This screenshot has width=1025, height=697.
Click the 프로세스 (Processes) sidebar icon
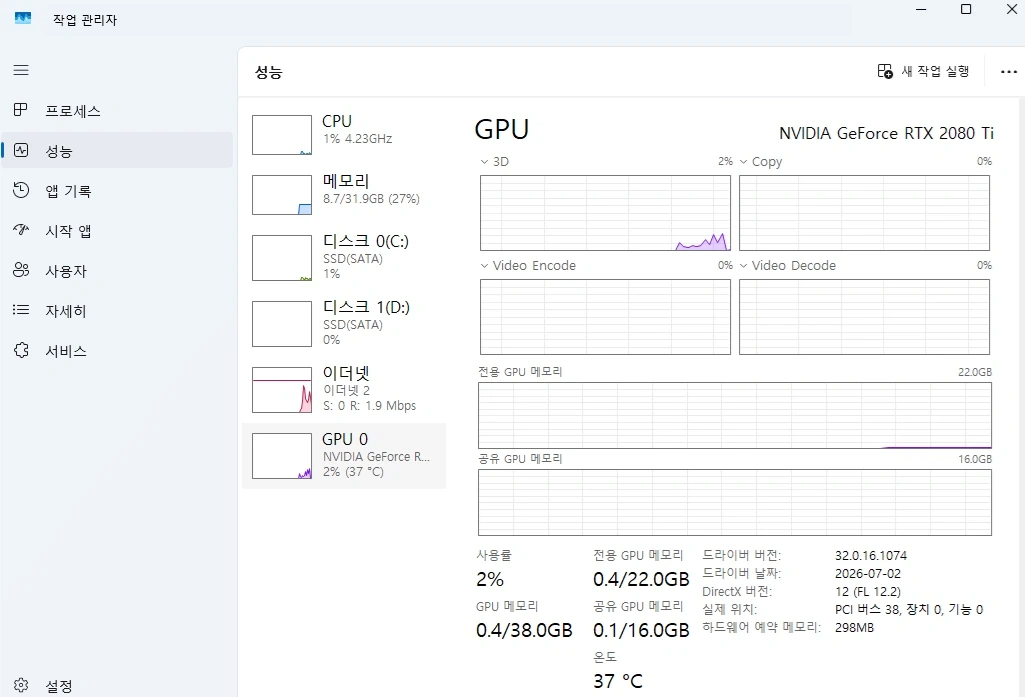coord(21,110)
